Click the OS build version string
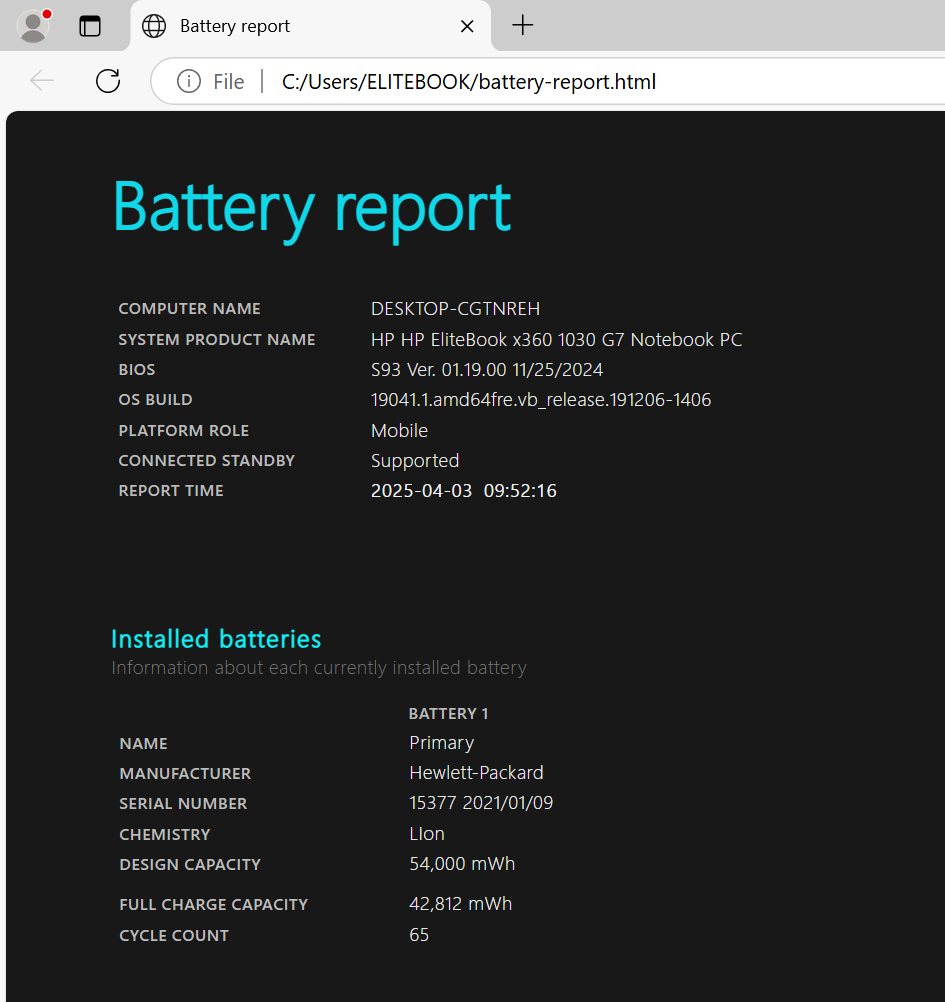This screenshot has width=945, height=1002. coord(540,400)
